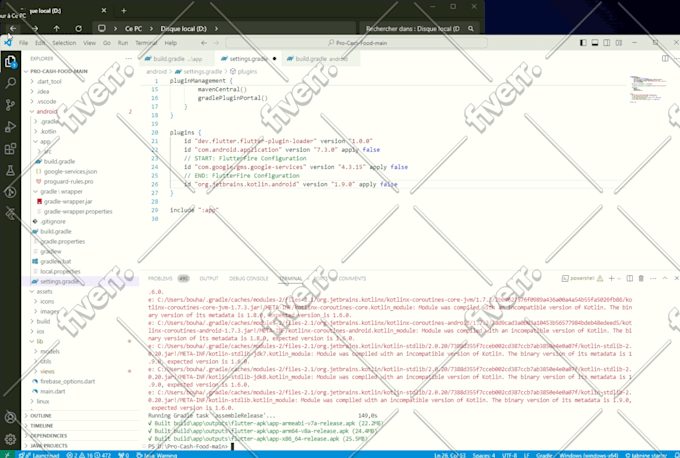Switch to the OUTPUT panel tab
This screenshot has width=680, height=458.
tap(209, 278)
